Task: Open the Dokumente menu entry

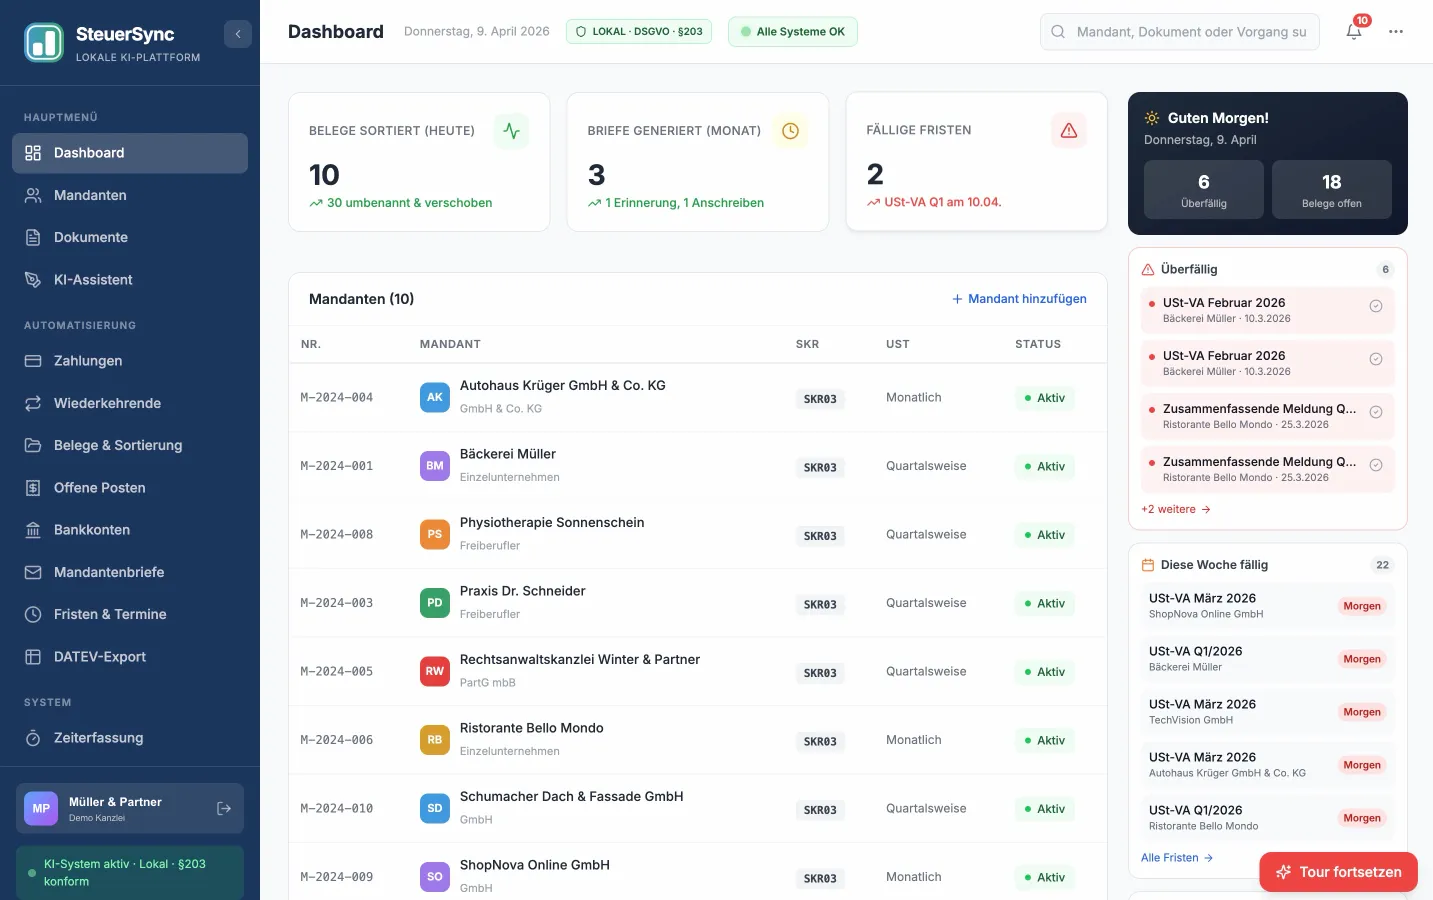Action: [90, 237]
